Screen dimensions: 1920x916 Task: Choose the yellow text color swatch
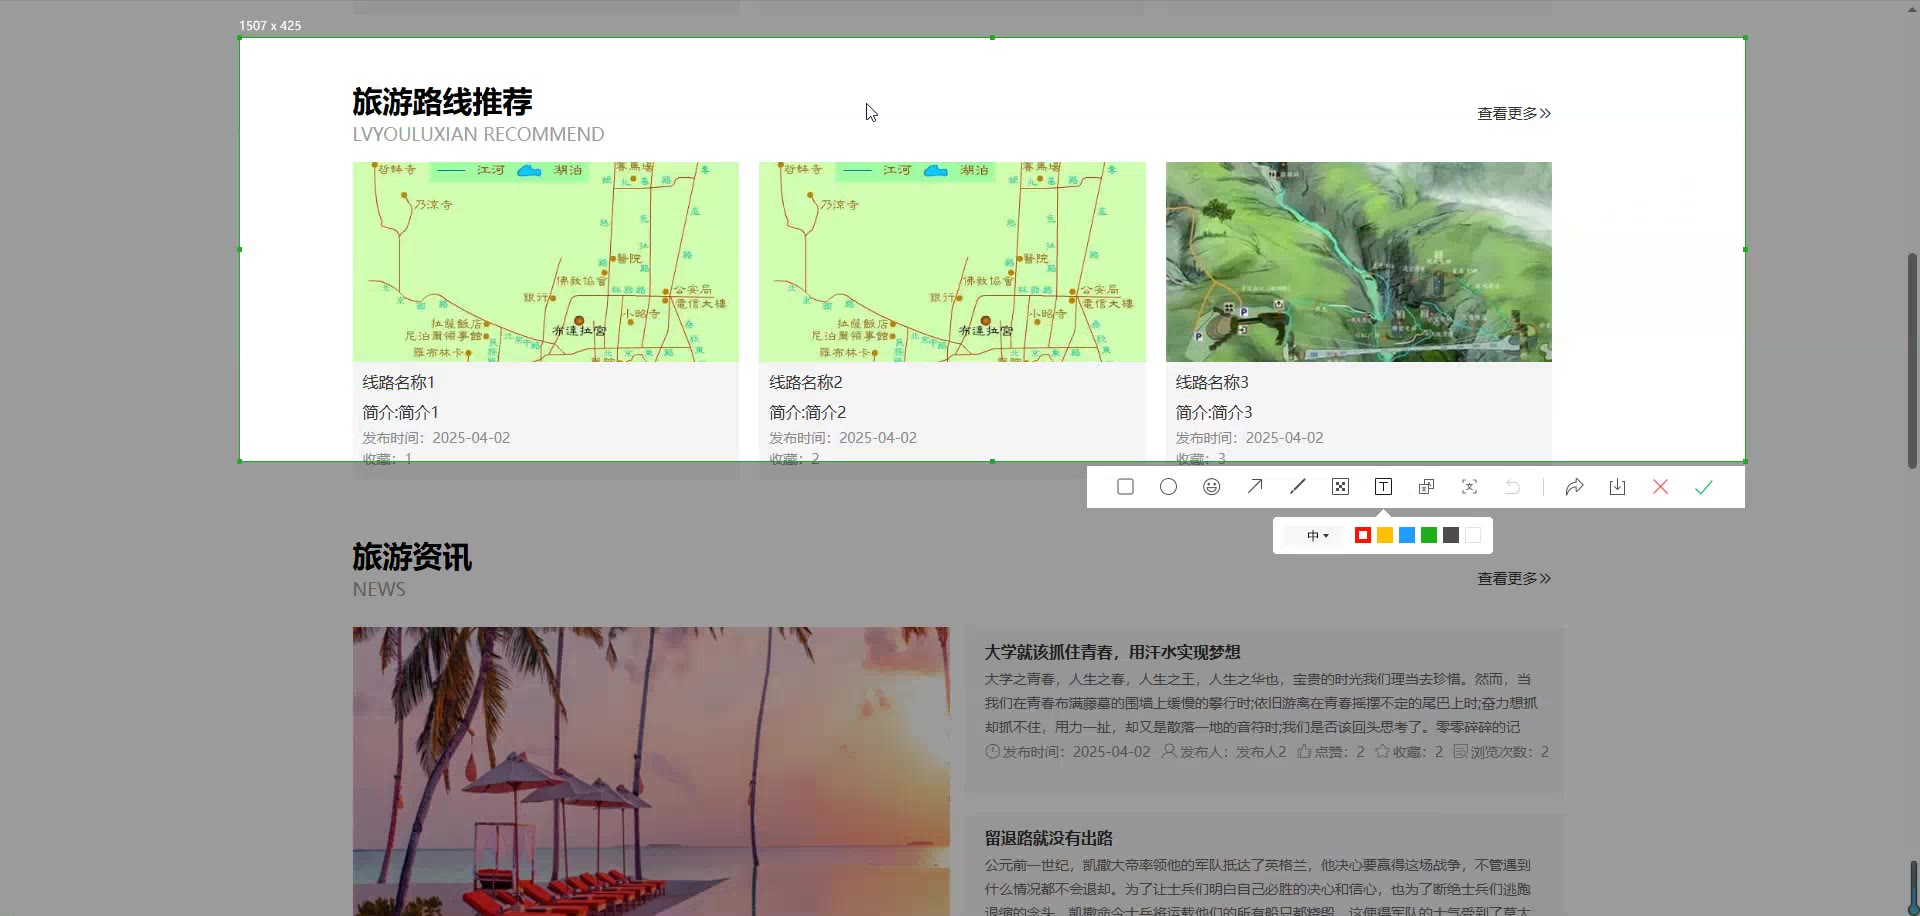click(1385, 536)
